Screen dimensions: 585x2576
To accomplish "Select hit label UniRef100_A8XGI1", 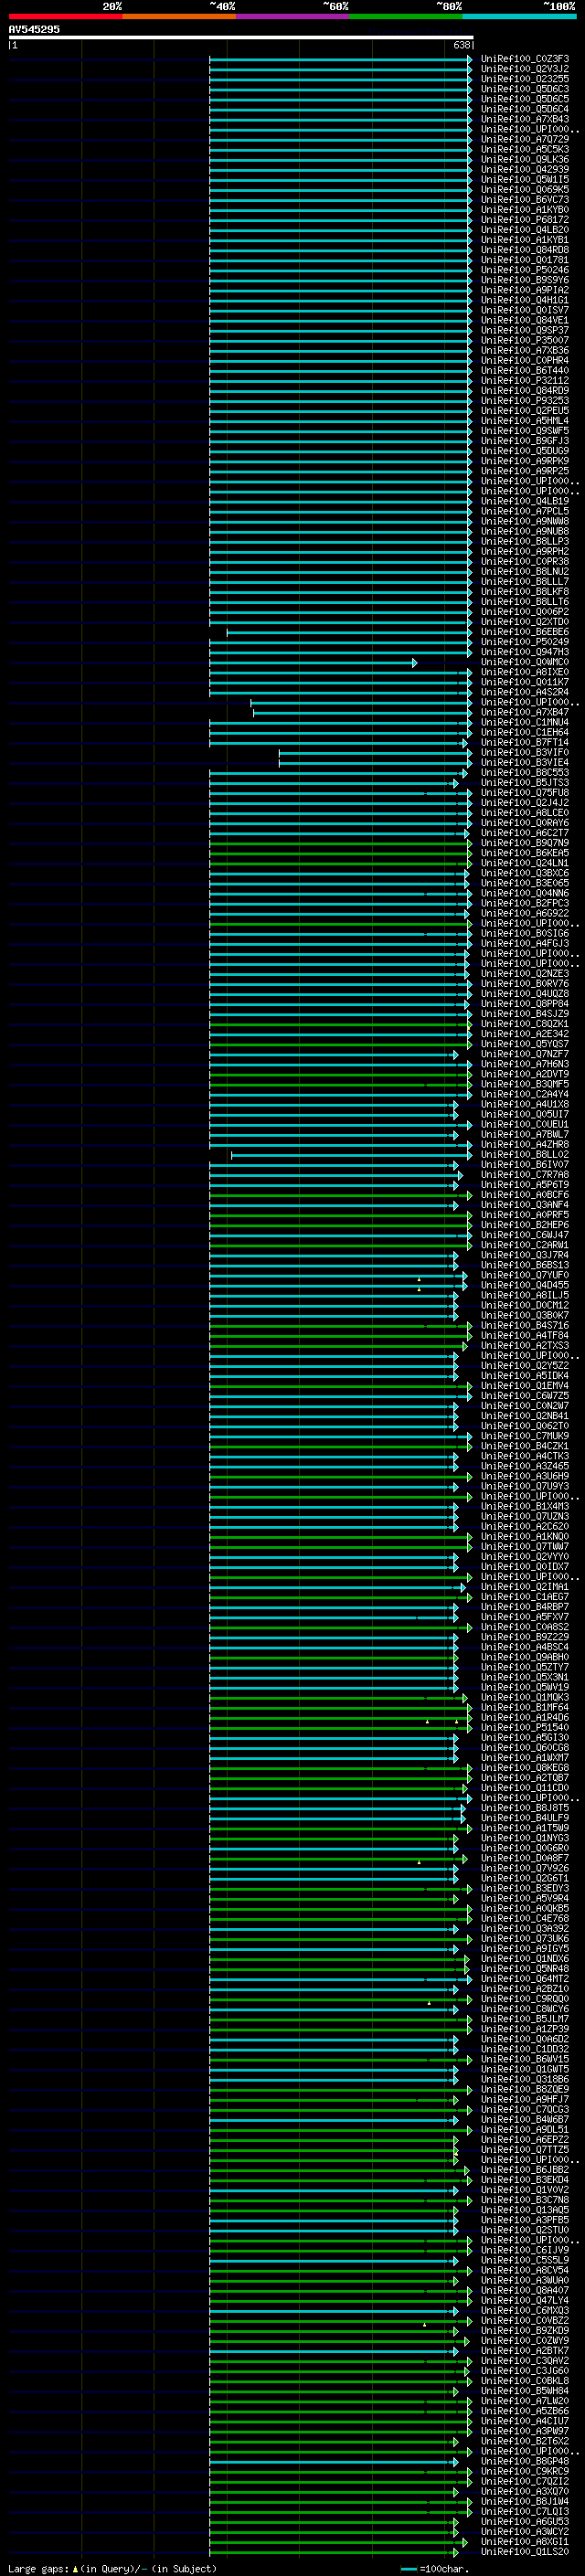I will pos(524,2542).
